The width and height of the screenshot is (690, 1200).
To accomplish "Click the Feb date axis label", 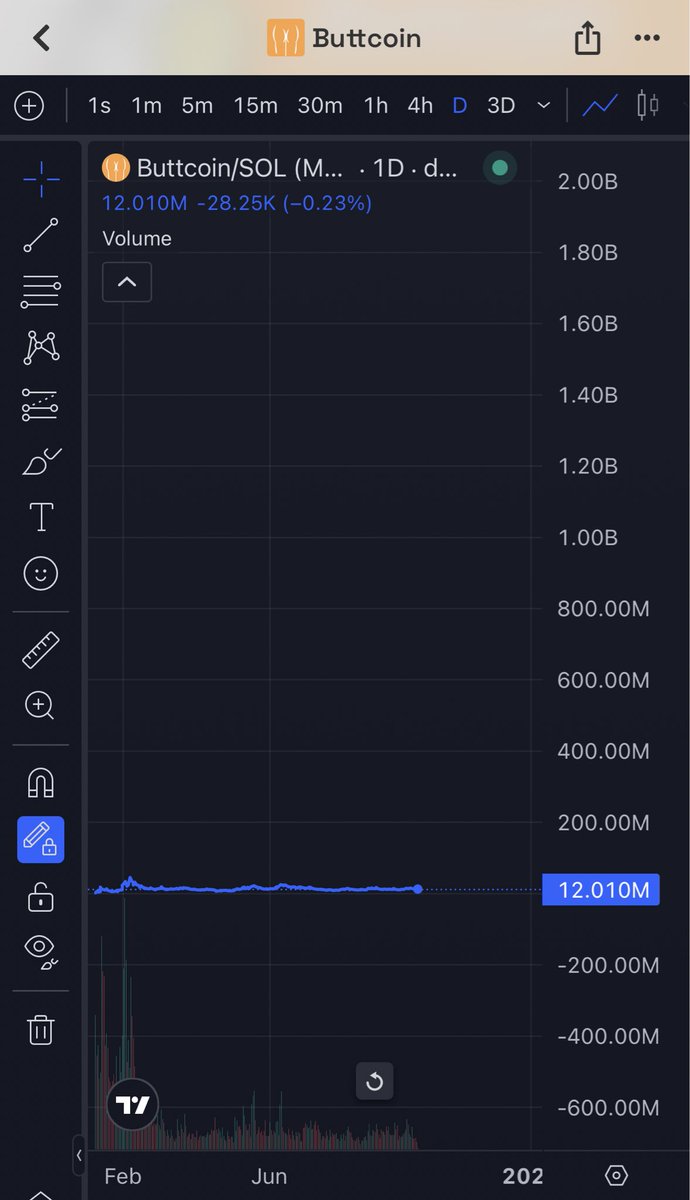I will click(x=123, y=1176).
